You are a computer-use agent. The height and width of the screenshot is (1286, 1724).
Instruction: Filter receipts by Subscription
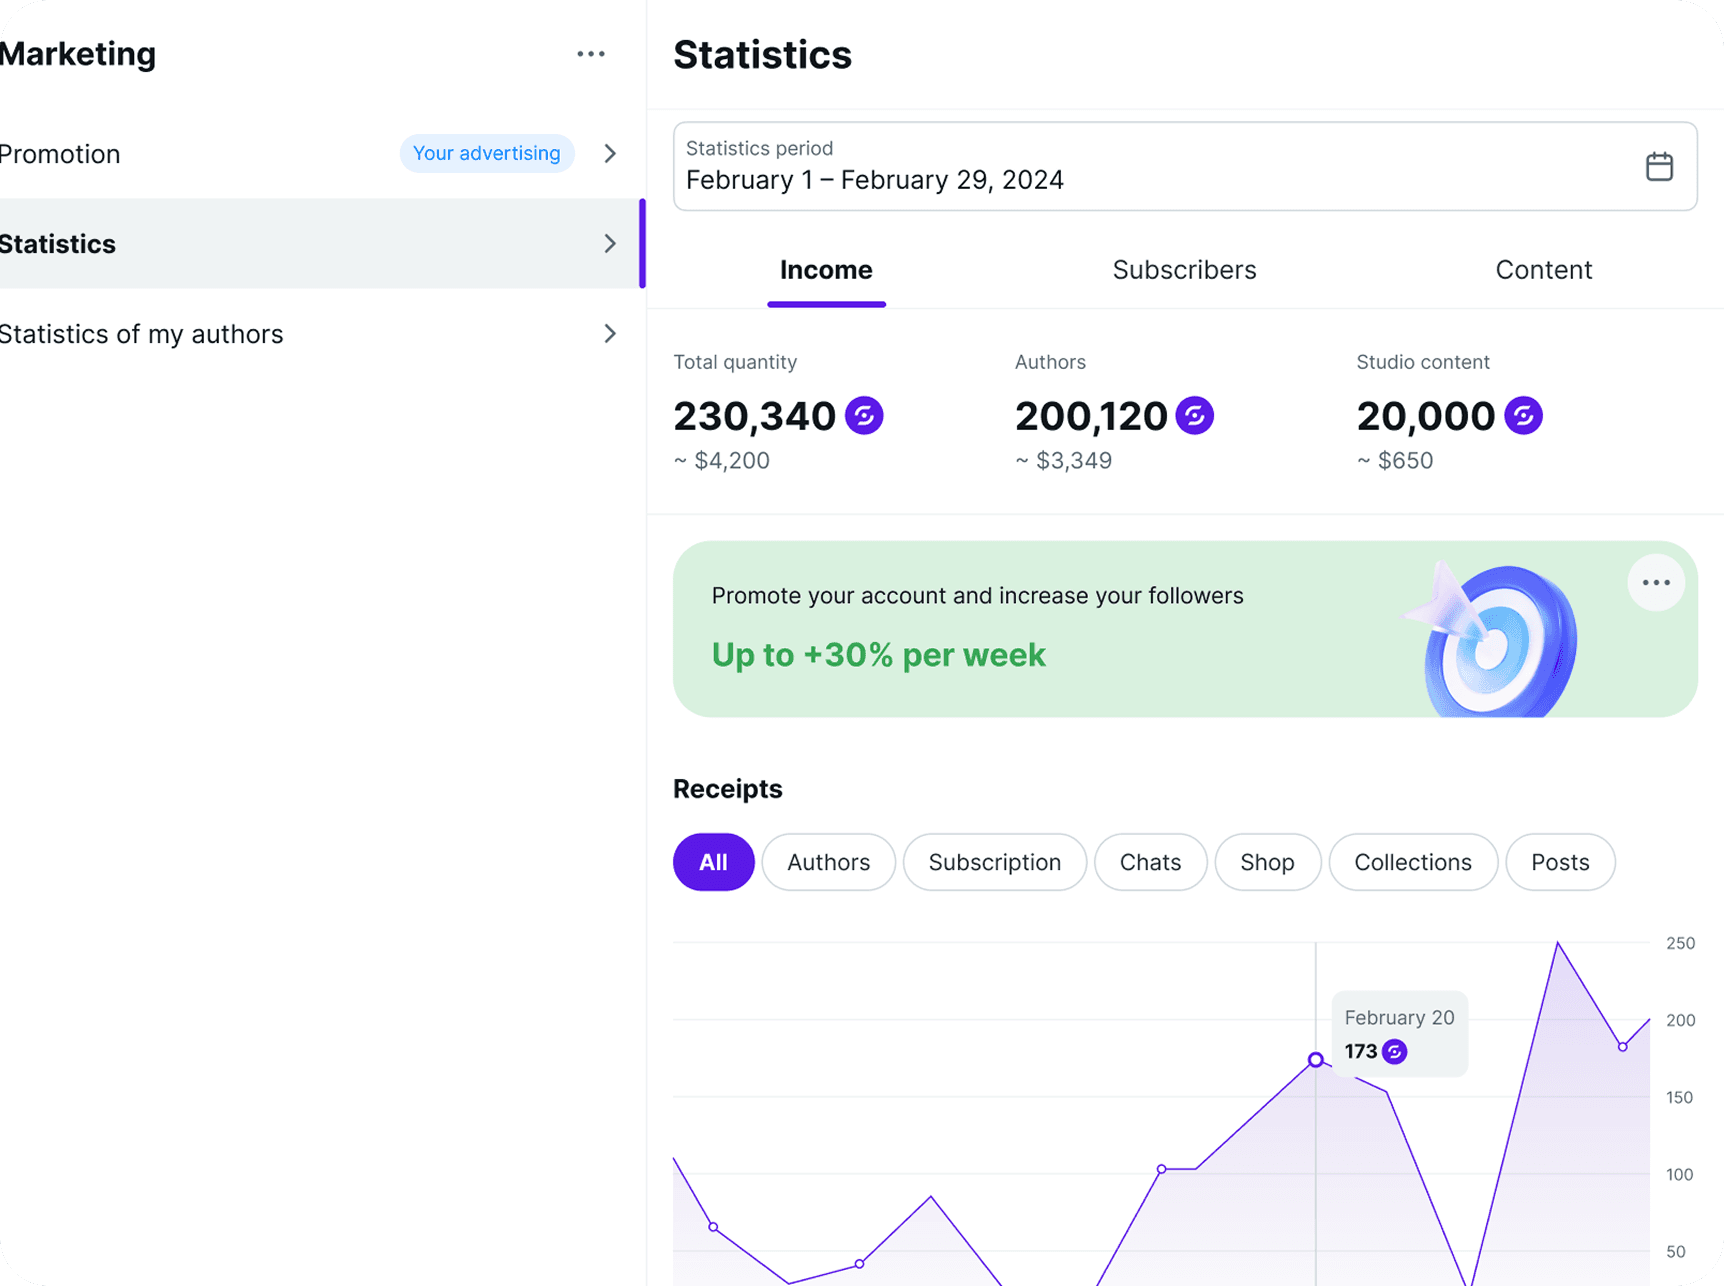click(994, 862)
